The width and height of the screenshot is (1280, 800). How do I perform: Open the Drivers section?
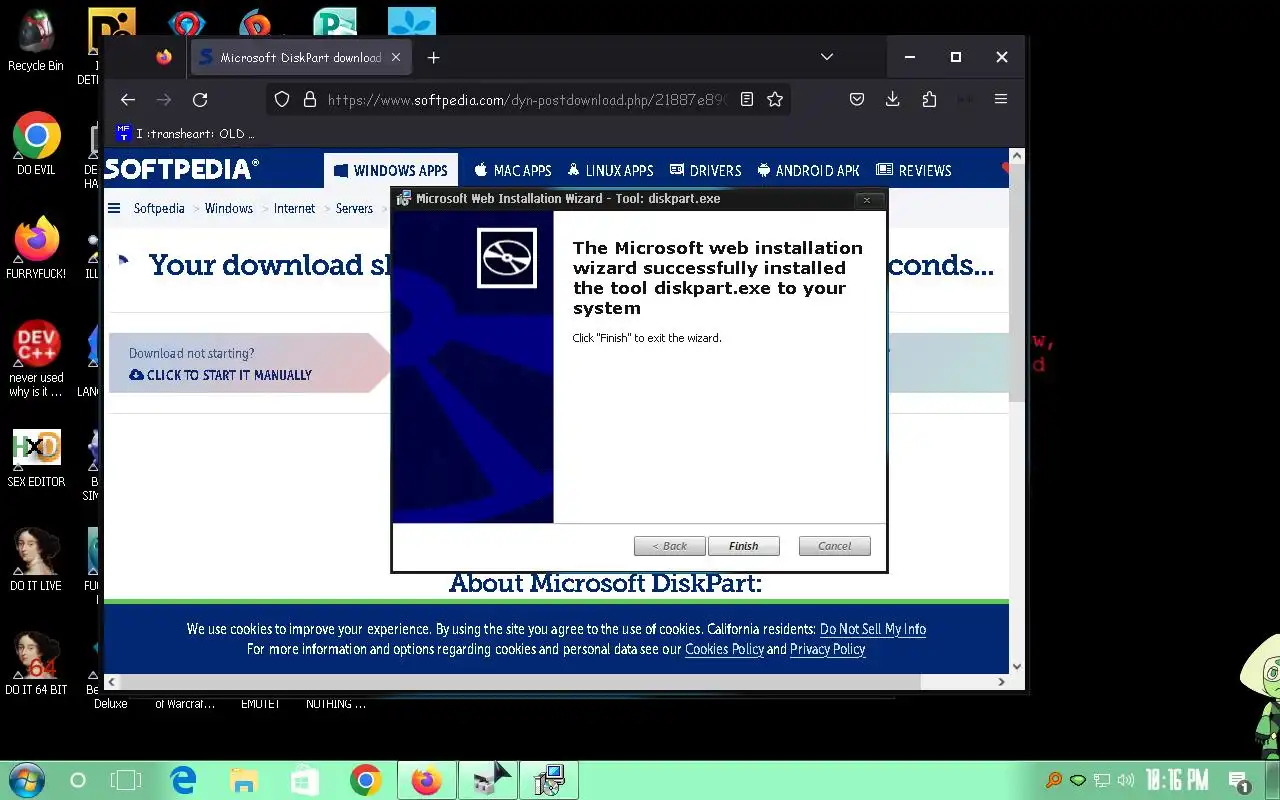coord(706,170)
